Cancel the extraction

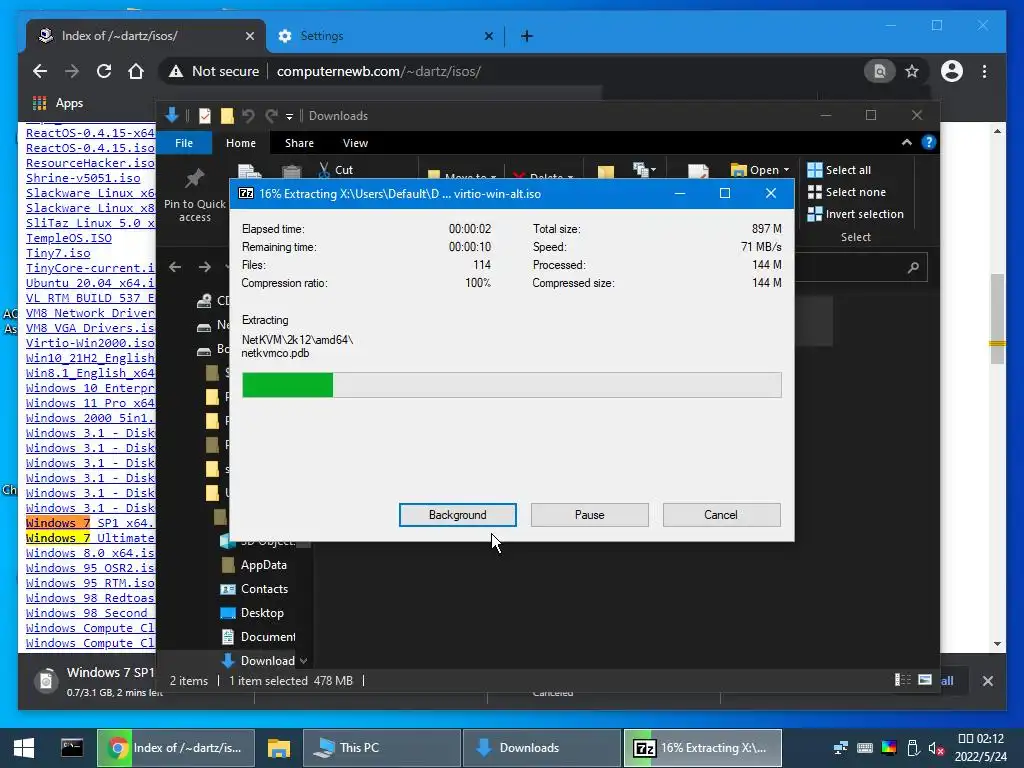(721, 515)
